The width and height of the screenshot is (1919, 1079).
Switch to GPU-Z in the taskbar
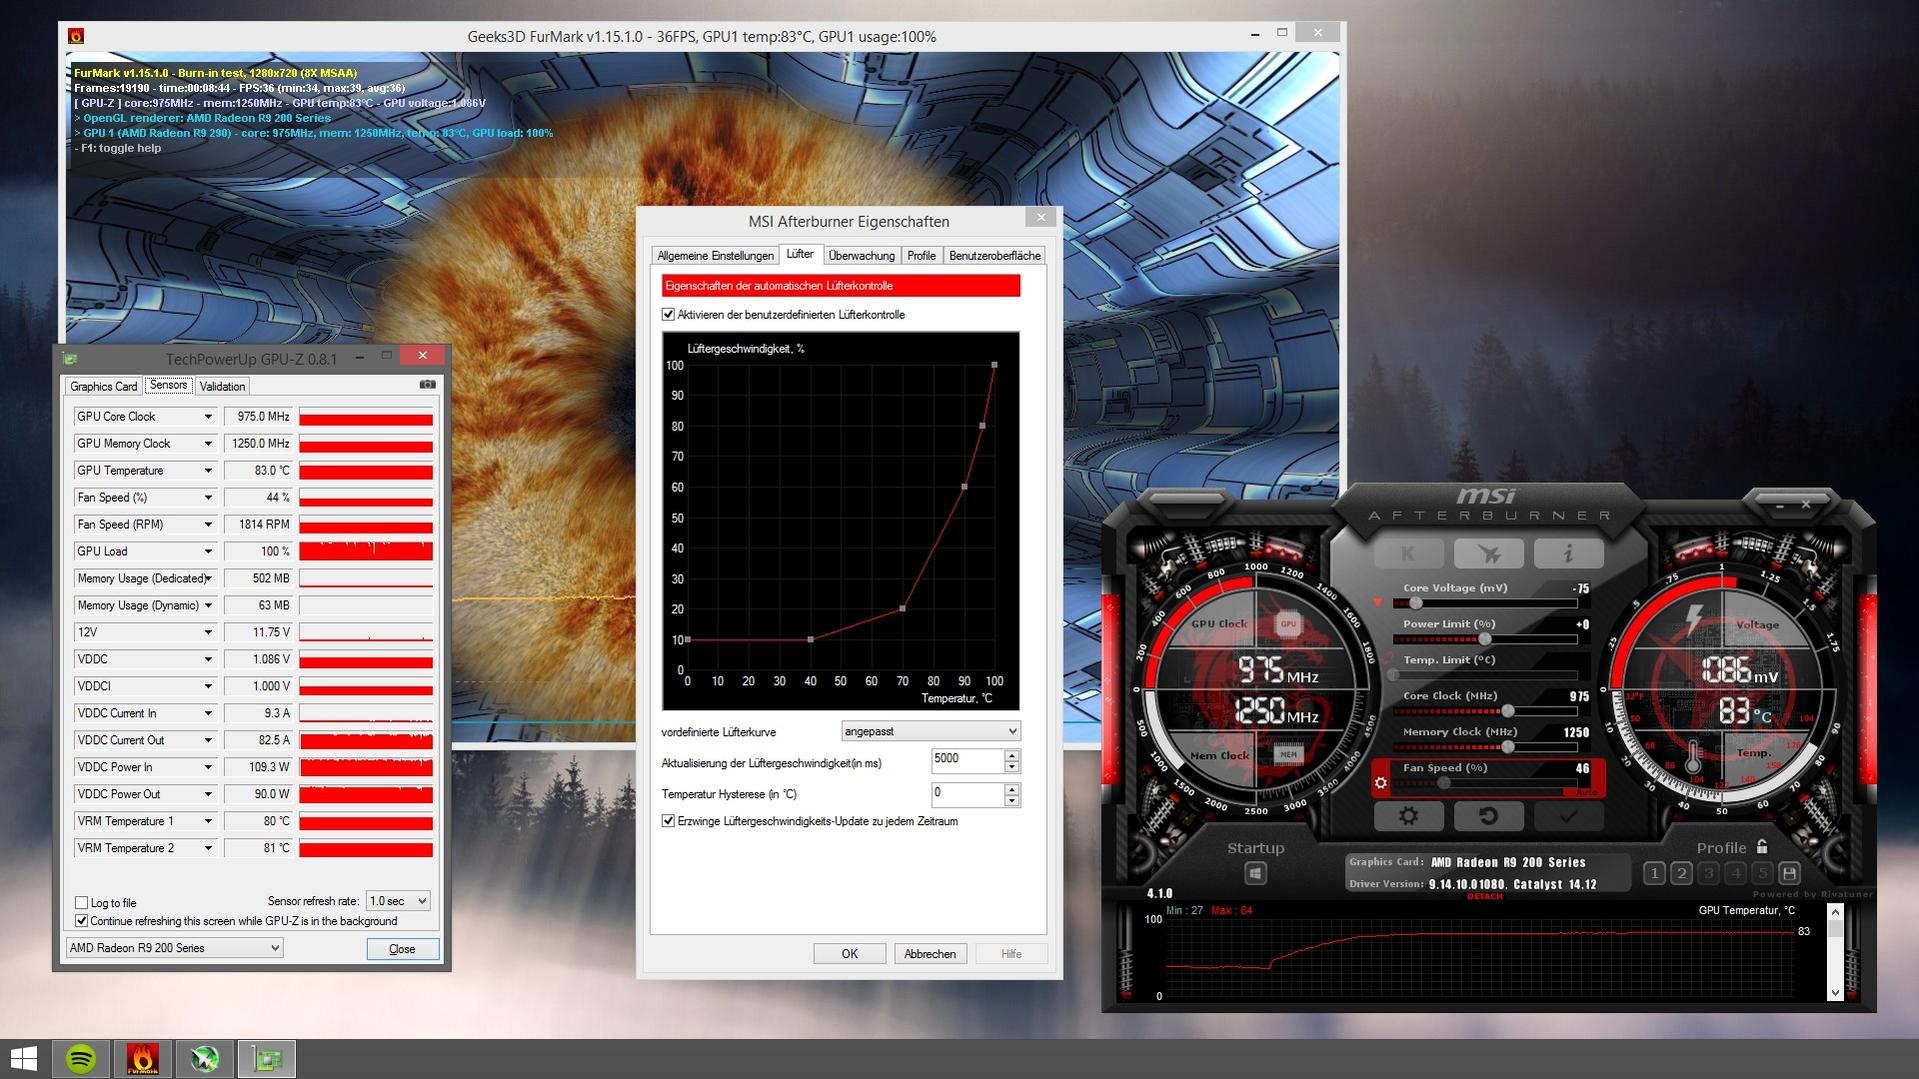pyautogui.click(x=267, y=1058)
